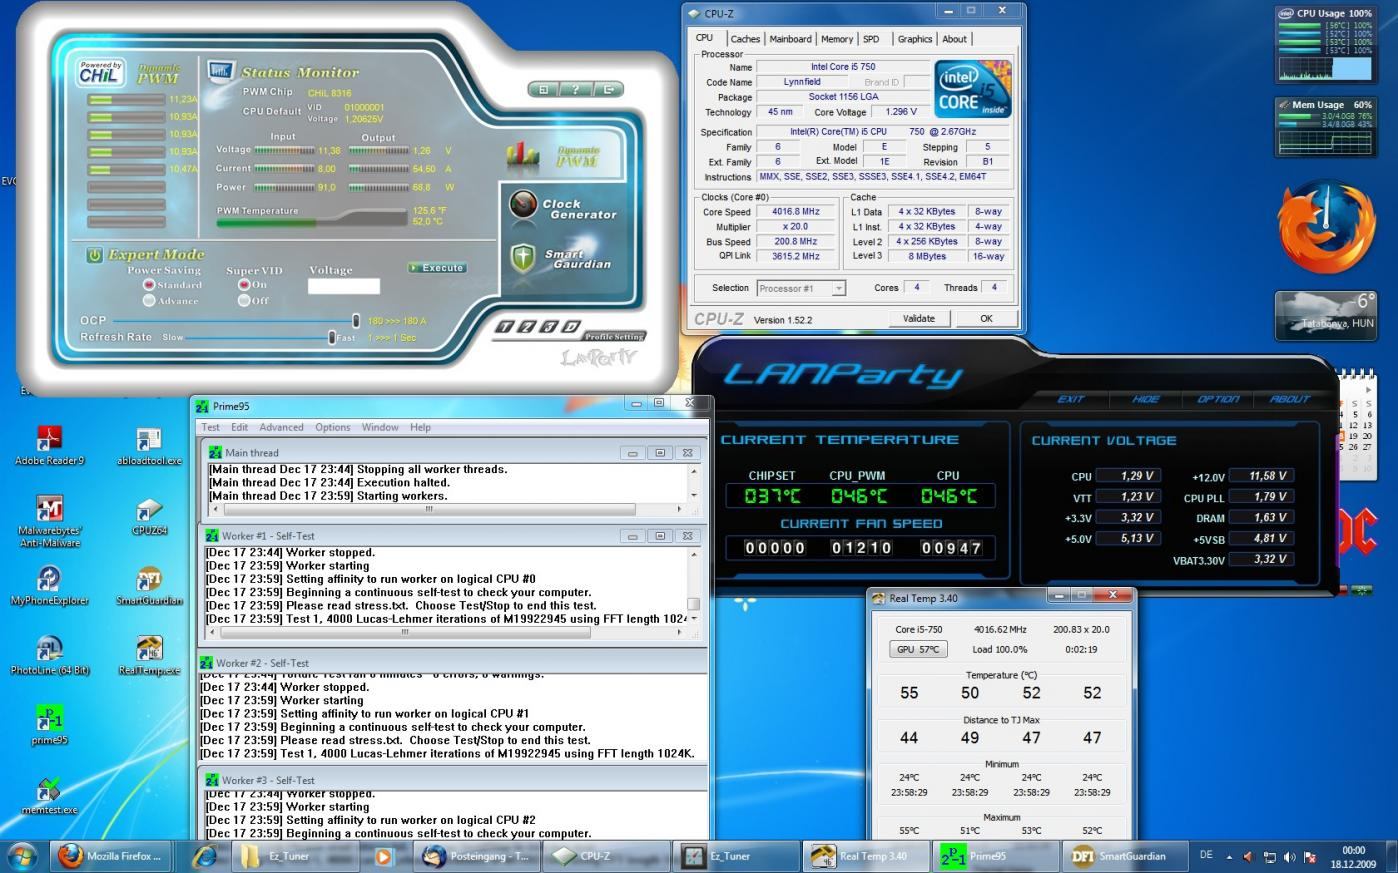Click EXIT in LANParty Smart Guardian
This screenshot has height=873, width=1398.
(x=1071, y=399)
